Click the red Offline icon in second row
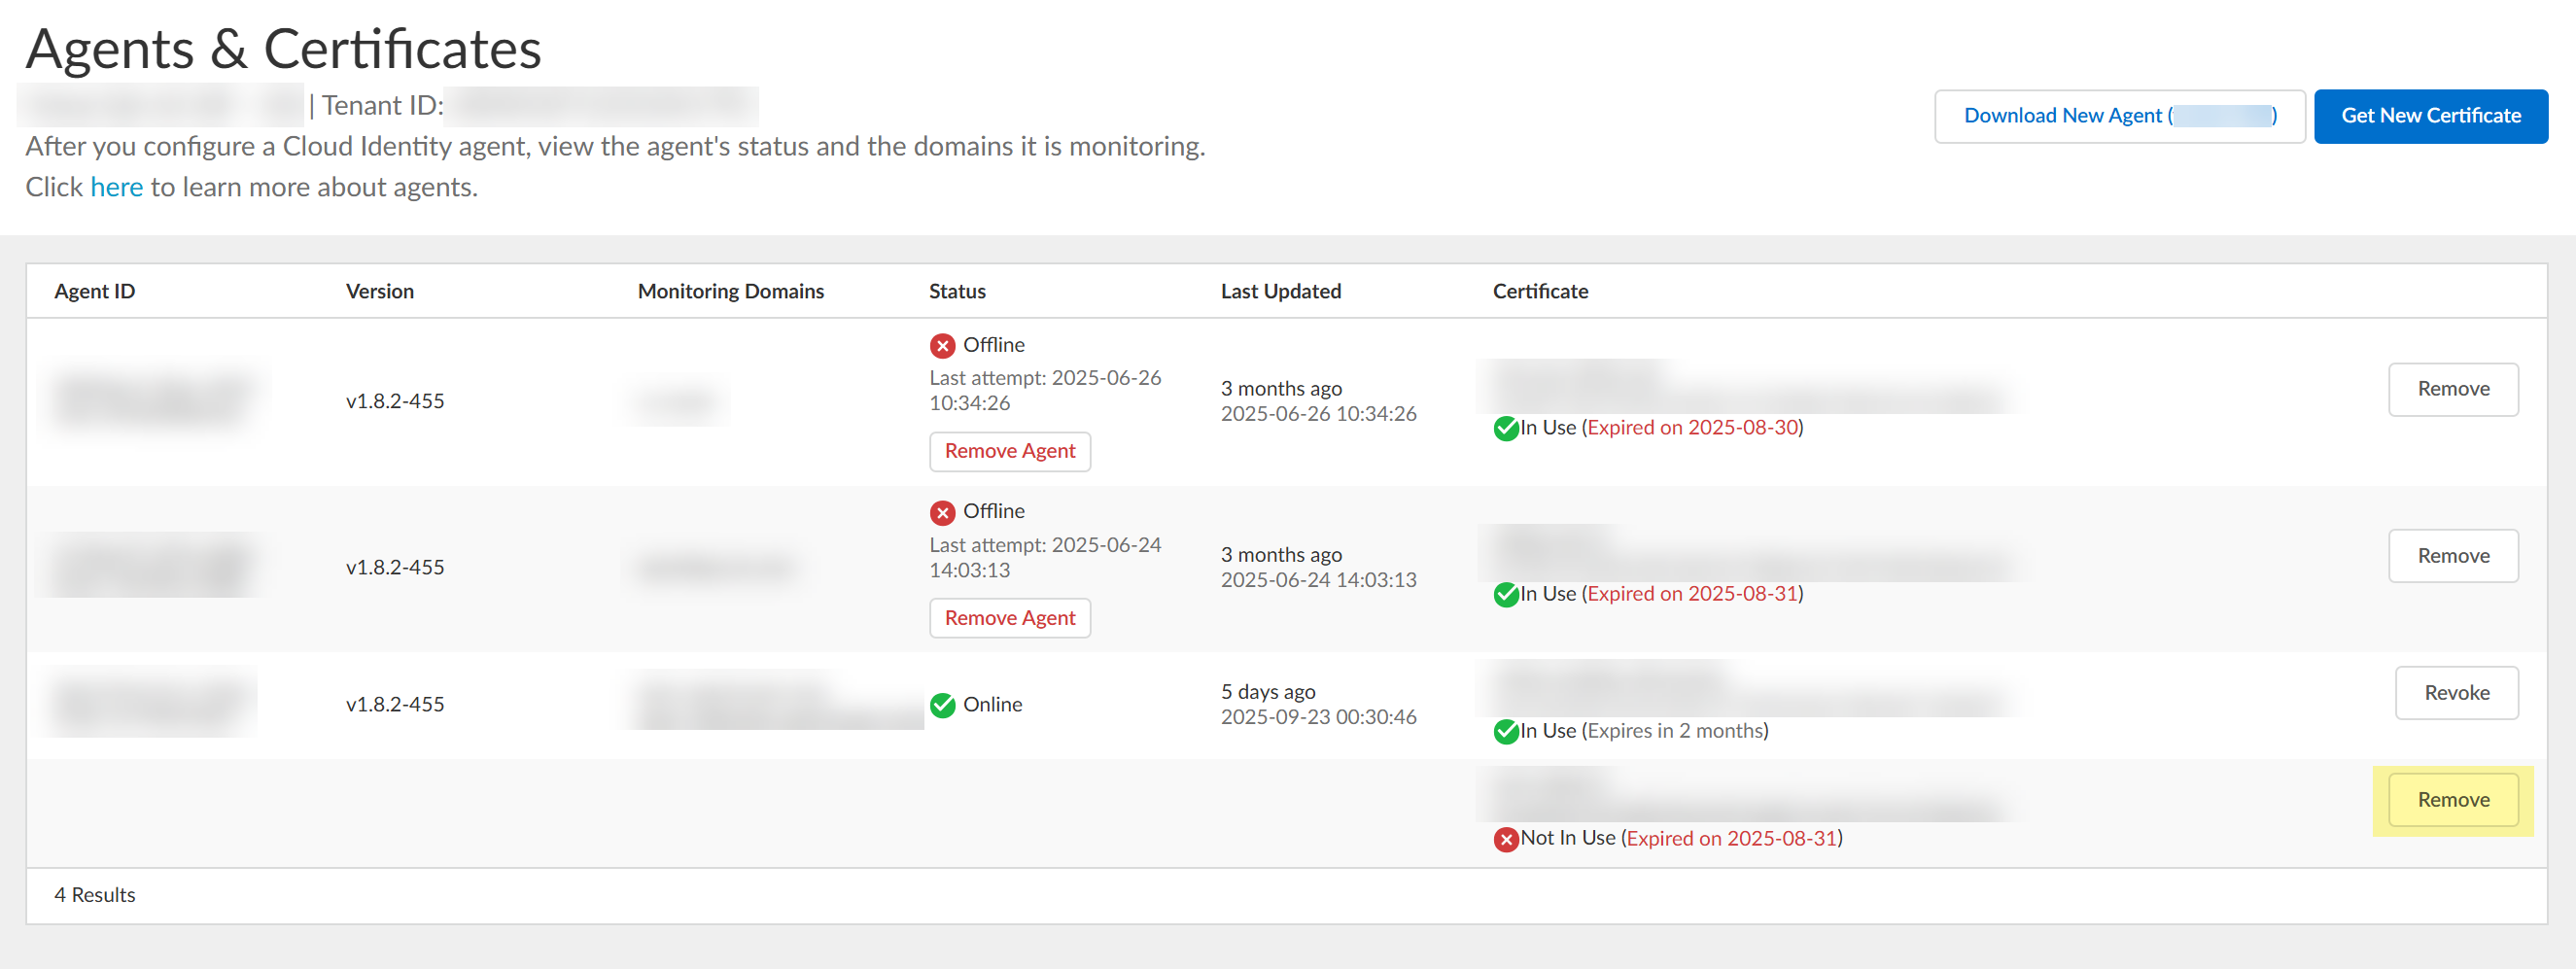The image size is (2576, 969). [x=942, y=513]
